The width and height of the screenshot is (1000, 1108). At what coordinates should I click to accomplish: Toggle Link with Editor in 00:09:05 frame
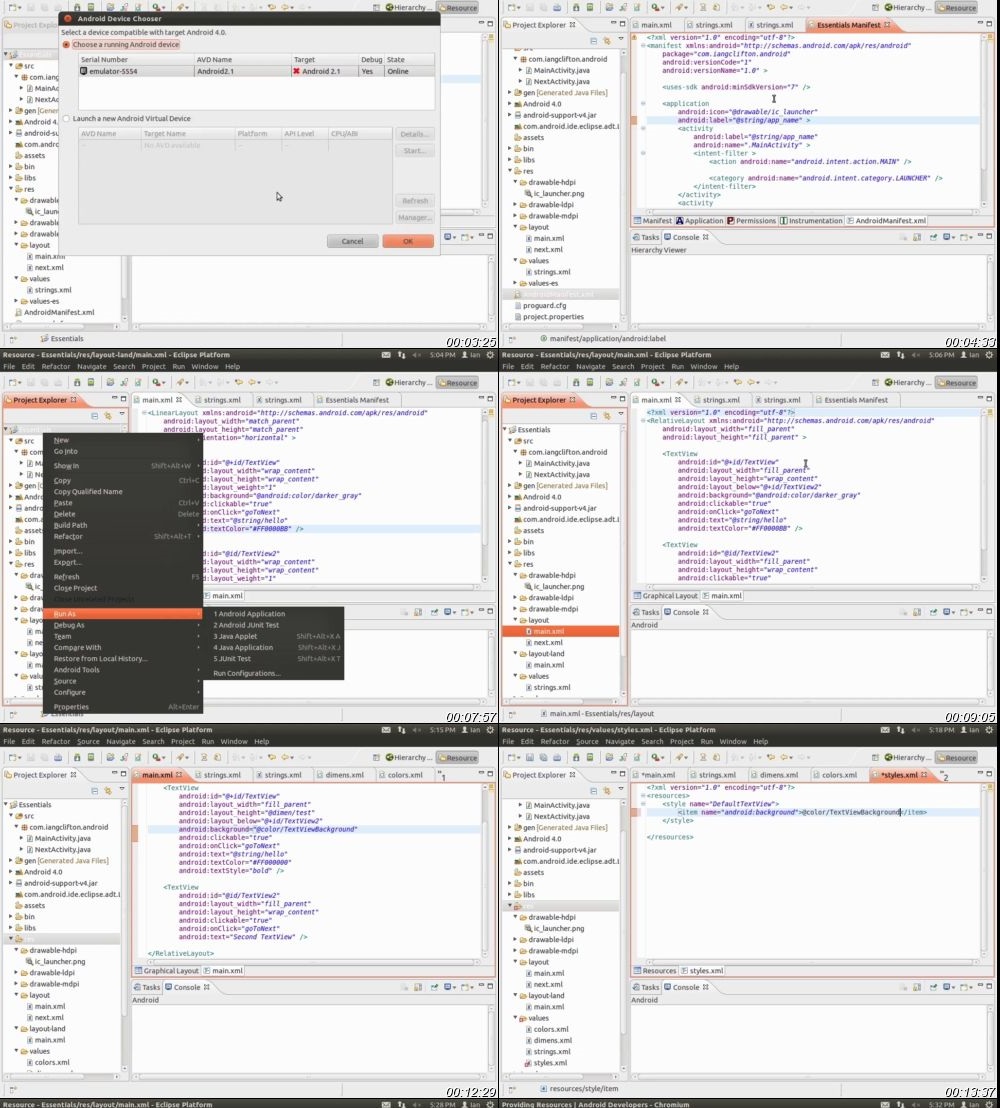(x=606, y=416)
